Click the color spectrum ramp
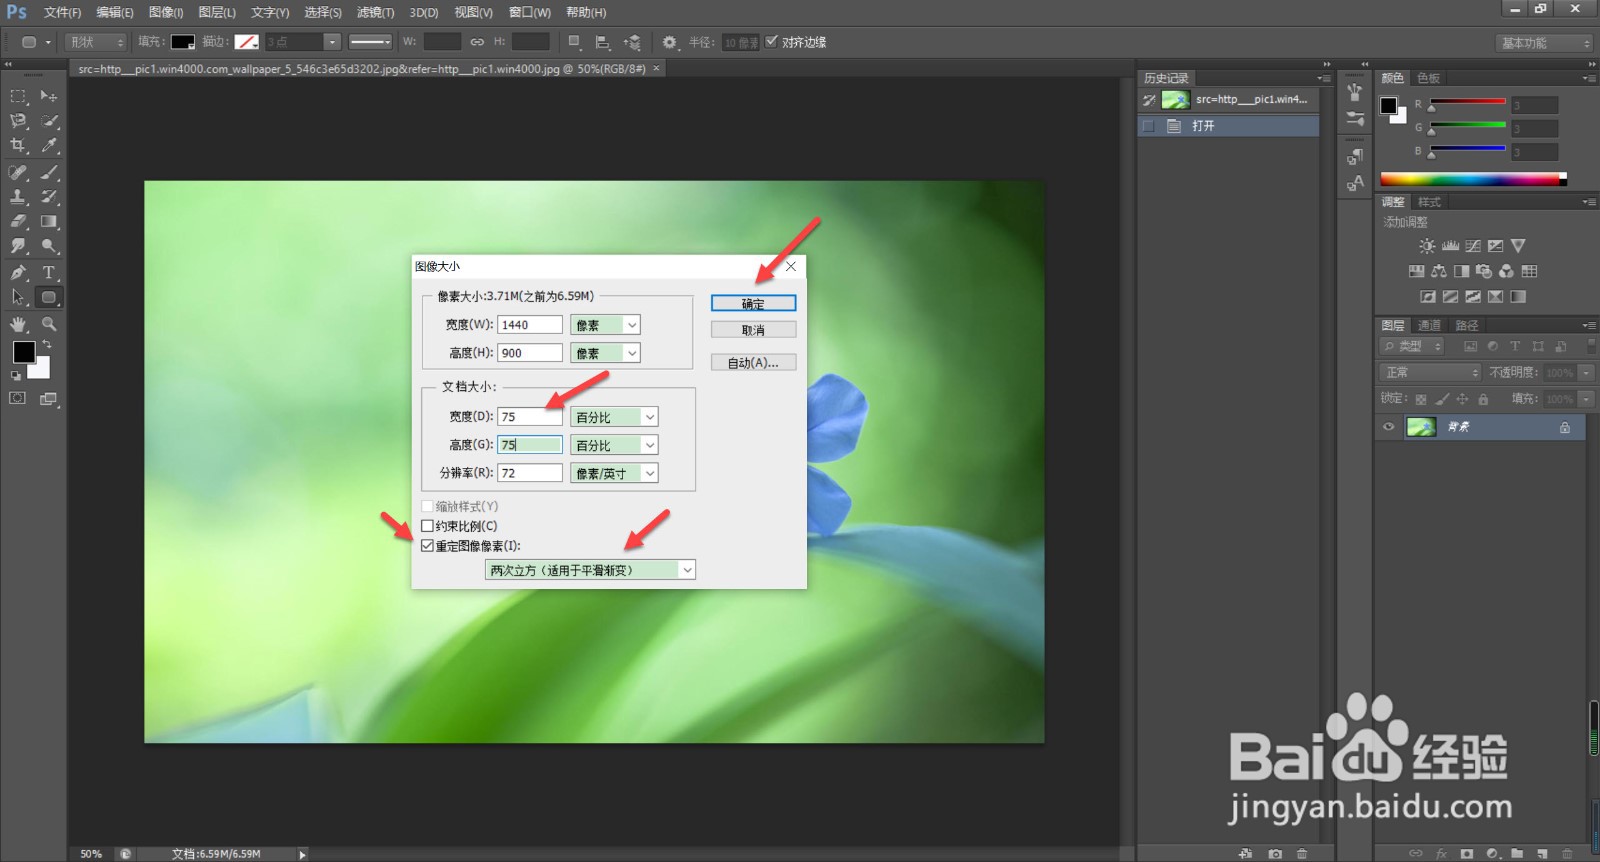The image size is (1600, 862). tap(1472, 180)
